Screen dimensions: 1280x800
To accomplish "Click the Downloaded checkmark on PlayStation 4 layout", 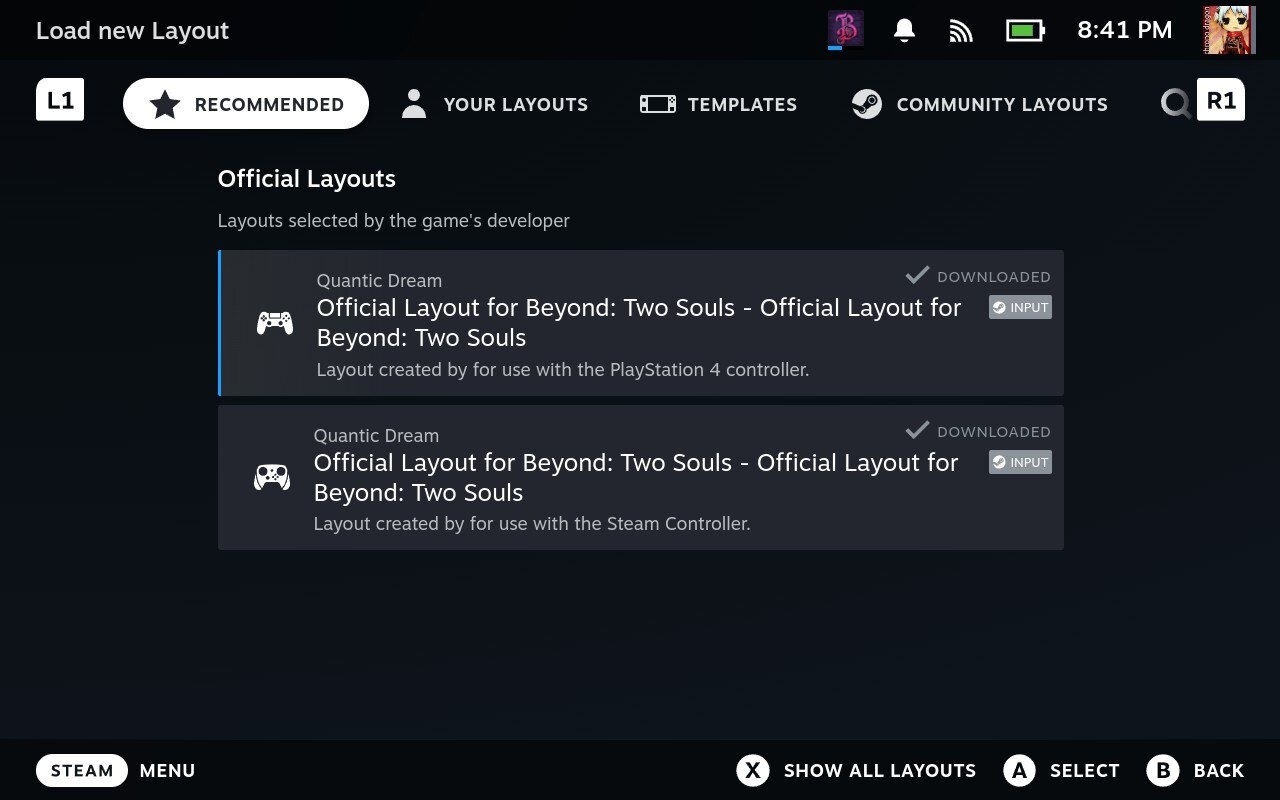I will pos(917,275).
